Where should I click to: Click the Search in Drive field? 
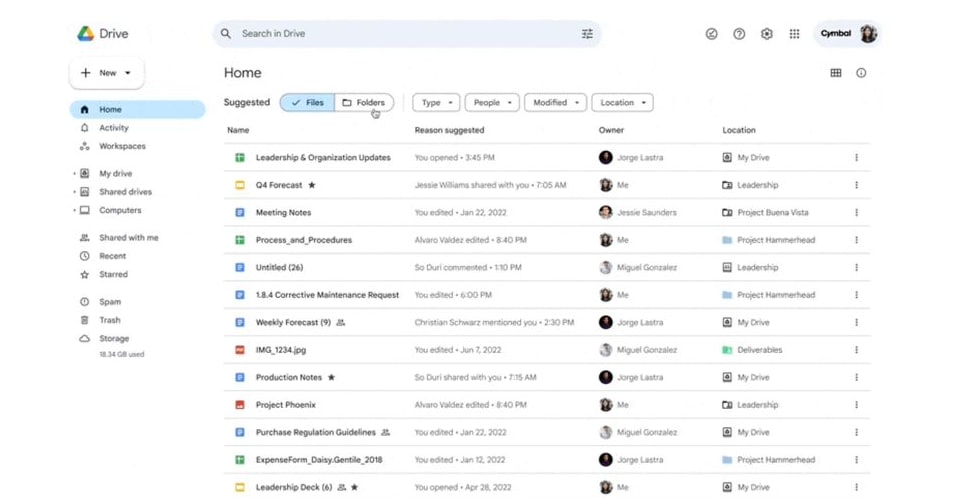tap(400, 34)
